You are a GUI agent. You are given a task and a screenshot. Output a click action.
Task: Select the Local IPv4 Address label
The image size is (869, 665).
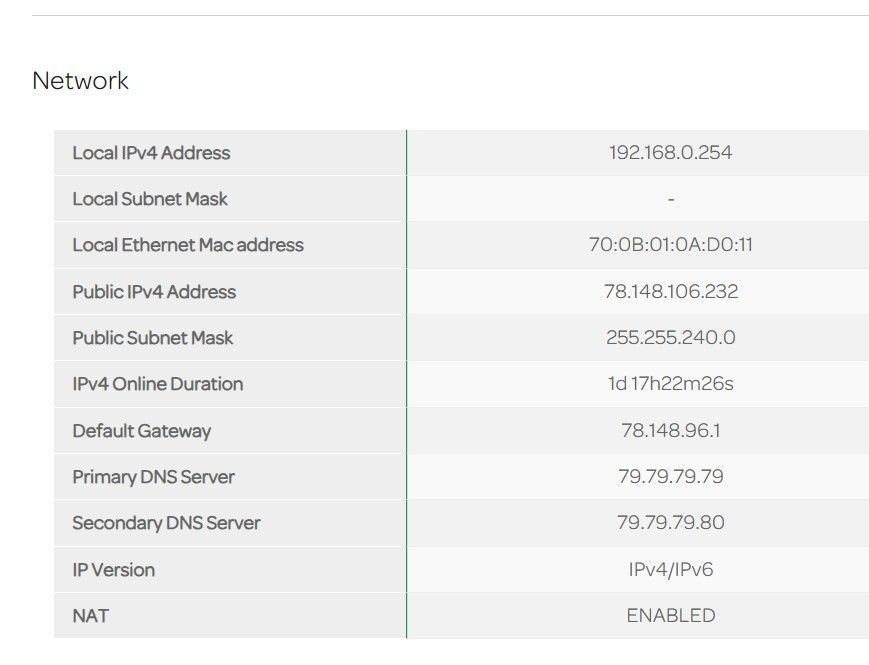click(x=151, y=153)
